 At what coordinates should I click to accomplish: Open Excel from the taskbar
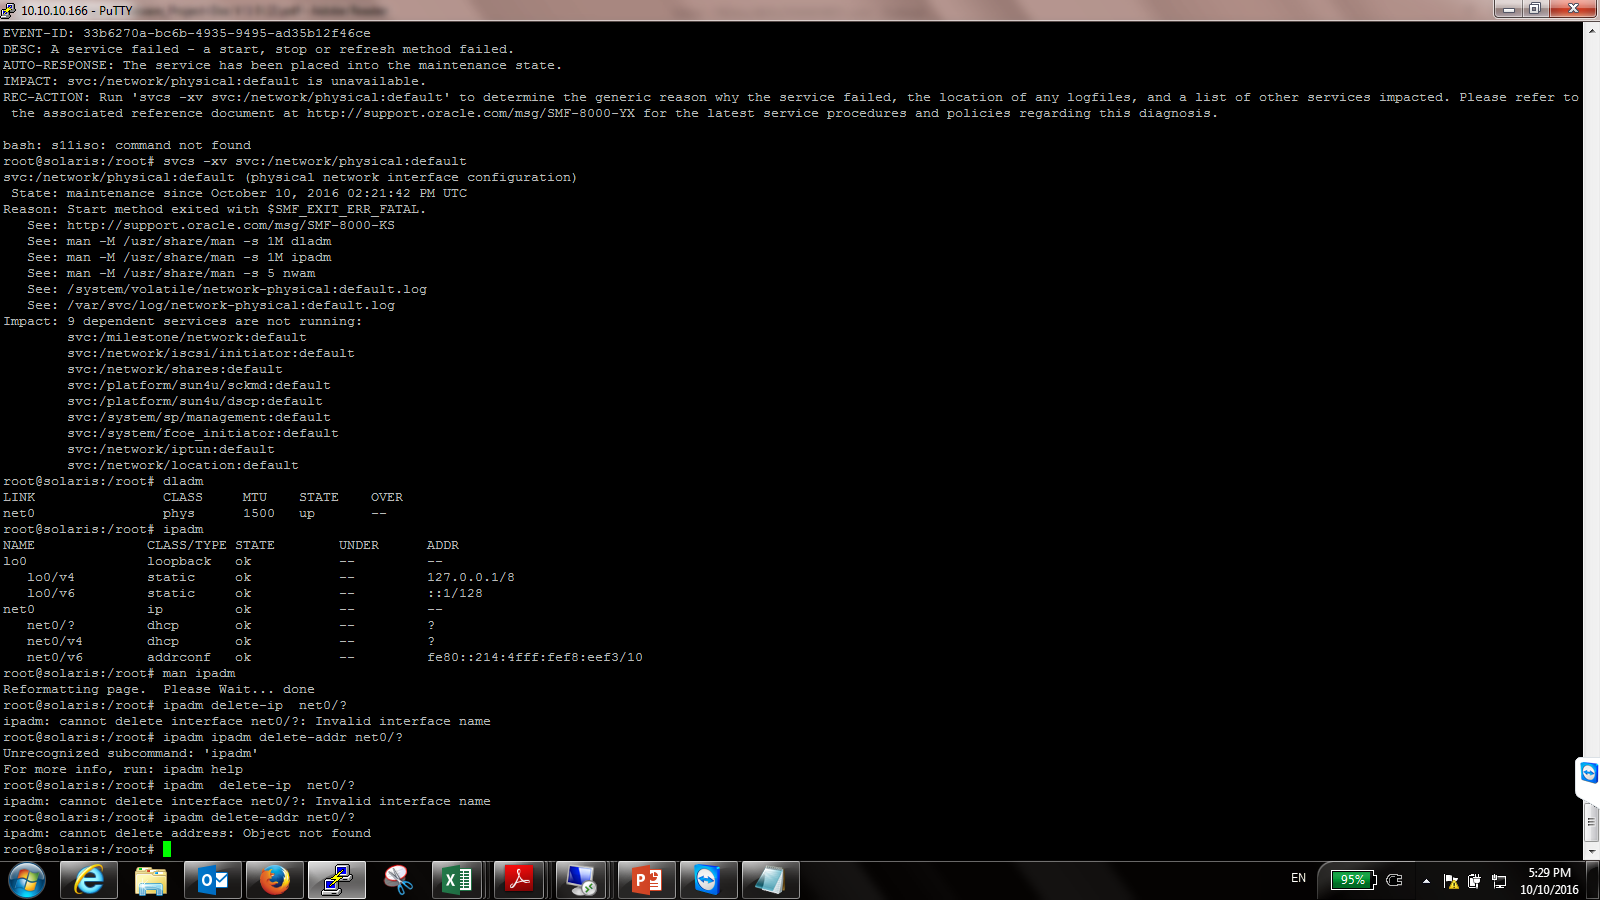457,880
